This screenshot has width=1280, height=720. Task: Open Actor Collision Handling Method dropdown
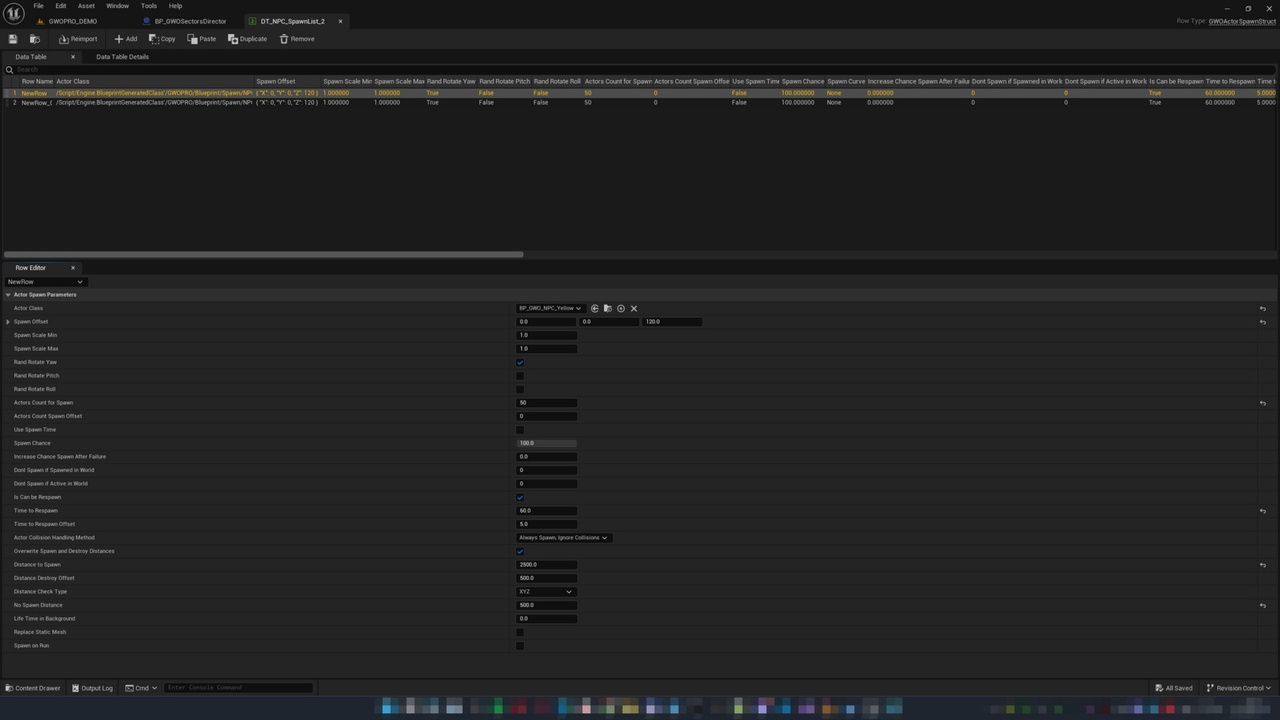click(563, 538)
